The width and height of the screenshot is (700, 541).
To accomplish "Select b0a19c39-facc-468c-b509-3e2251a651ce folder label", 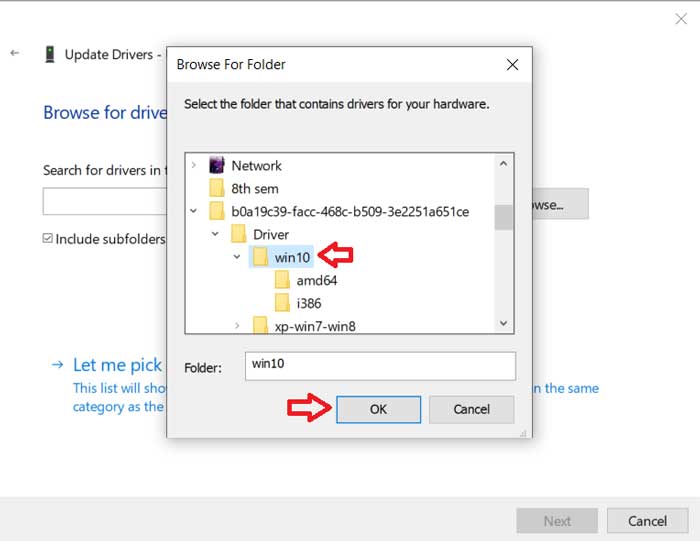I will [x=350, y=212].
